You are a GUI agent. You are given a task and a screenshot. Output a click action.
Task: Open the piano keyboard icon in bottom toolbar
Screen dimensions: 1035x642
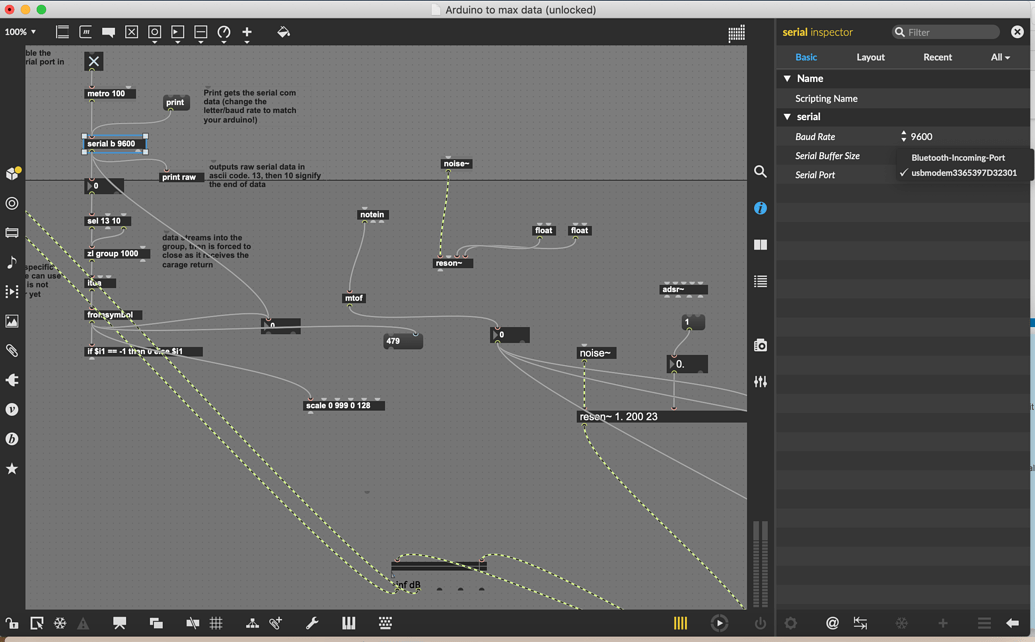click(x=349, y=623)
